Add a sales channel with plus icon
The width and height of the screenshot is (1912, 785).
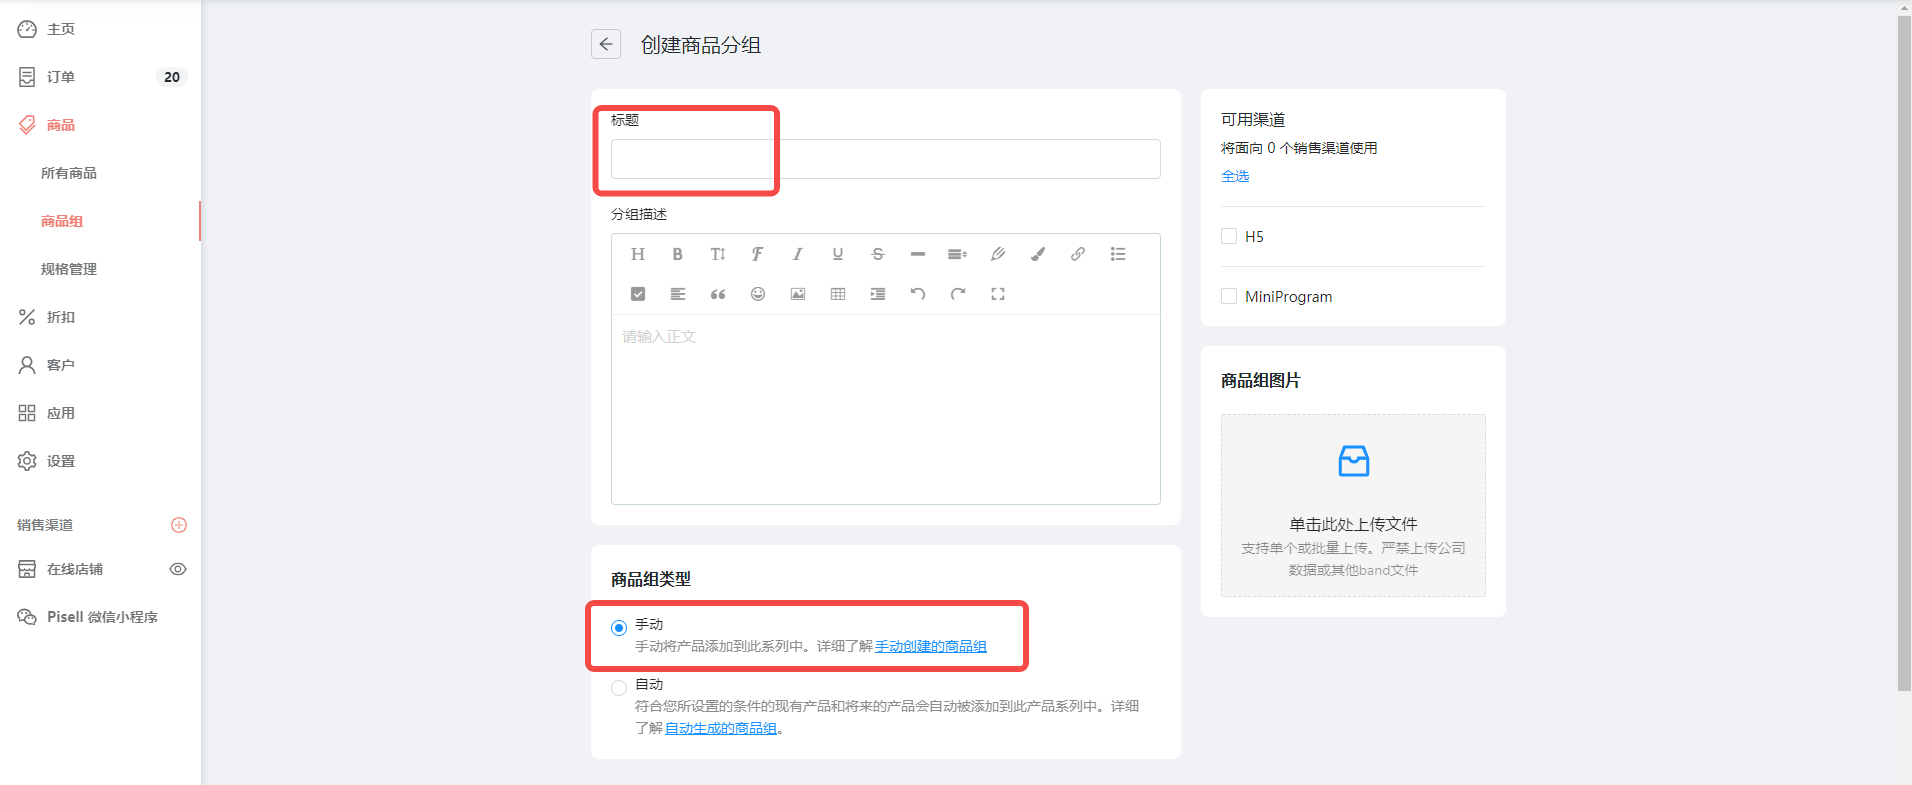tap(179, 525)
